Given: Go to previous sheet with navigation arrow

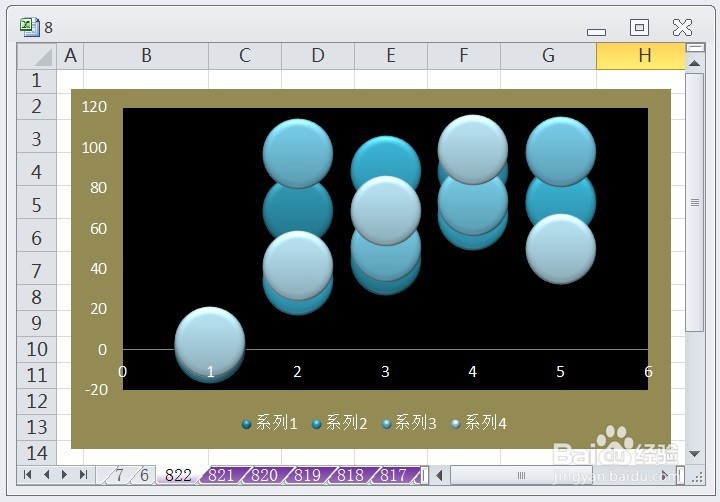Looking at the screenshot, I should point(46,474).
